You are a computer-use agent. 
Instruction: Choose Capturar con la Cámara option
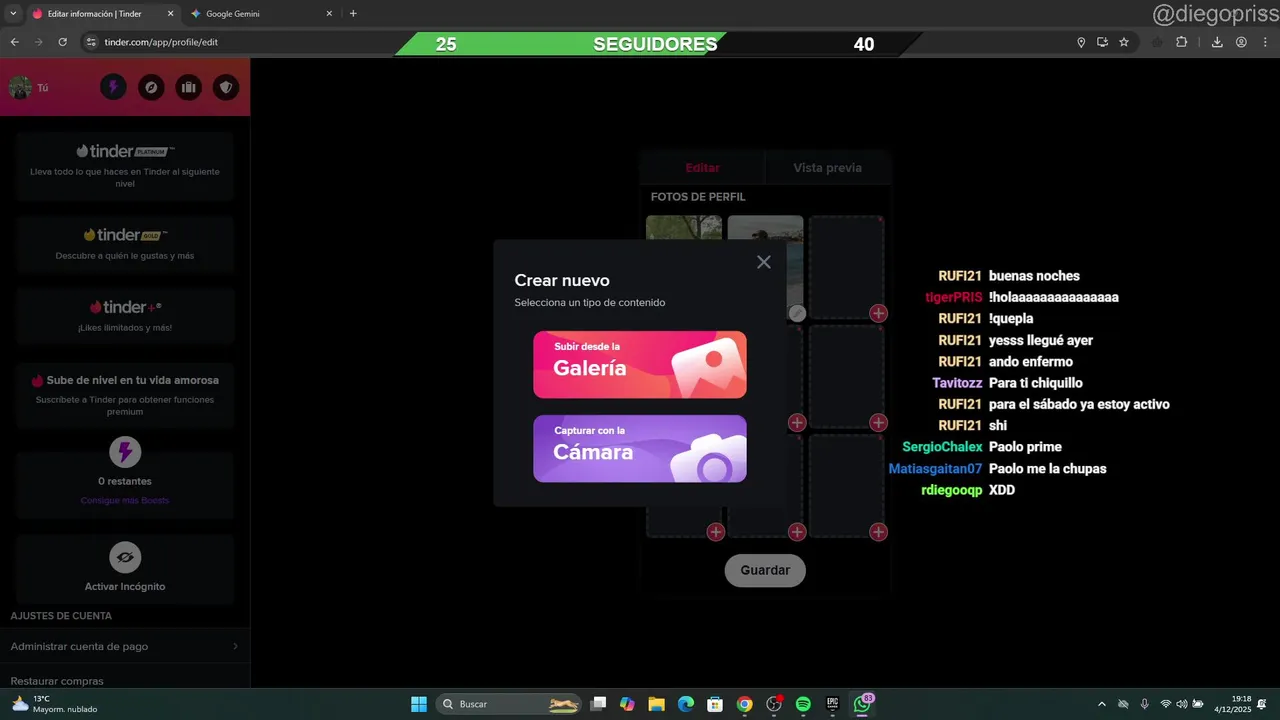pos(640,449)
